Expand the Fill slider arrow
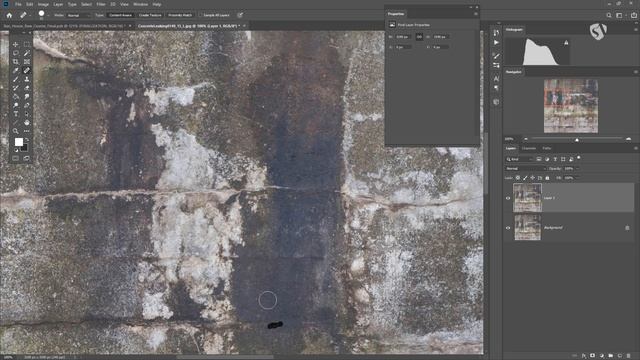The width and height of the screenshot is (640, 360). (577, 178)
